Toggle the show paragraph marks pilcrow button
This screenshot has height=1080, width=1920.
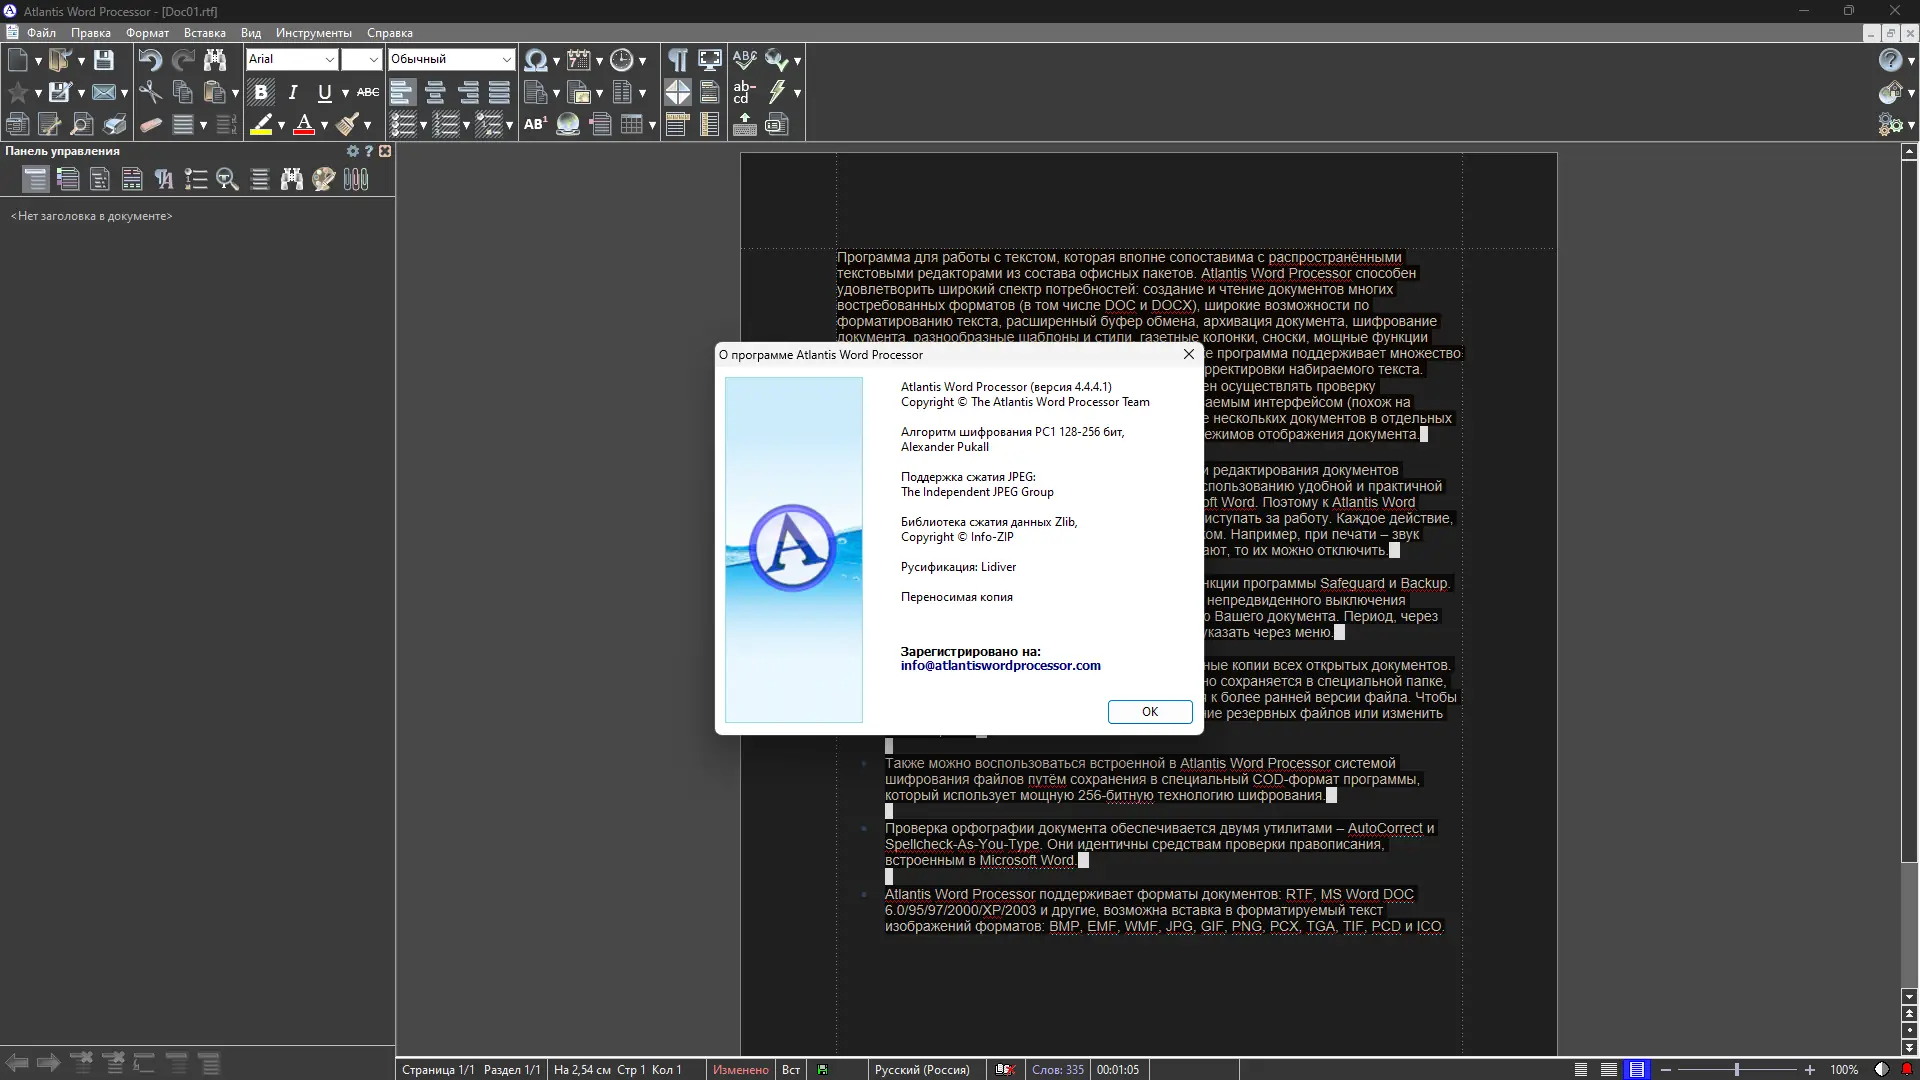(x=677, y=60)
